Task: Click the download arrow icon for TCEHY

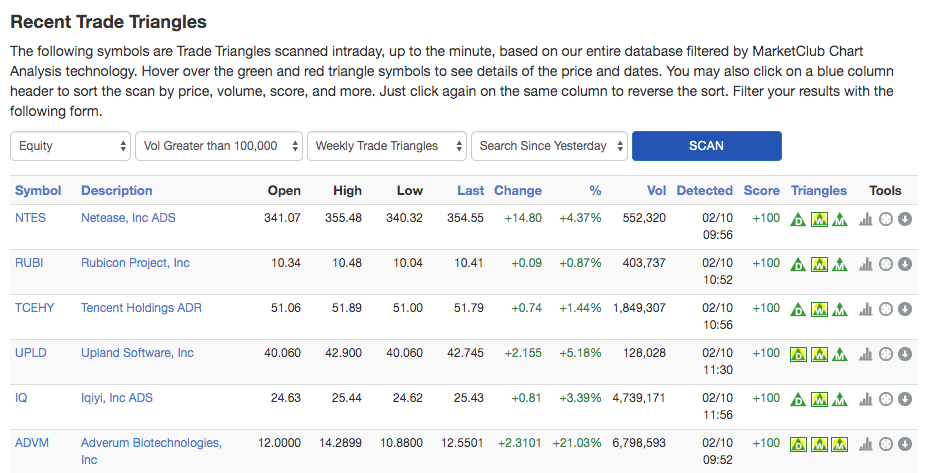Action: coord(905,309)
